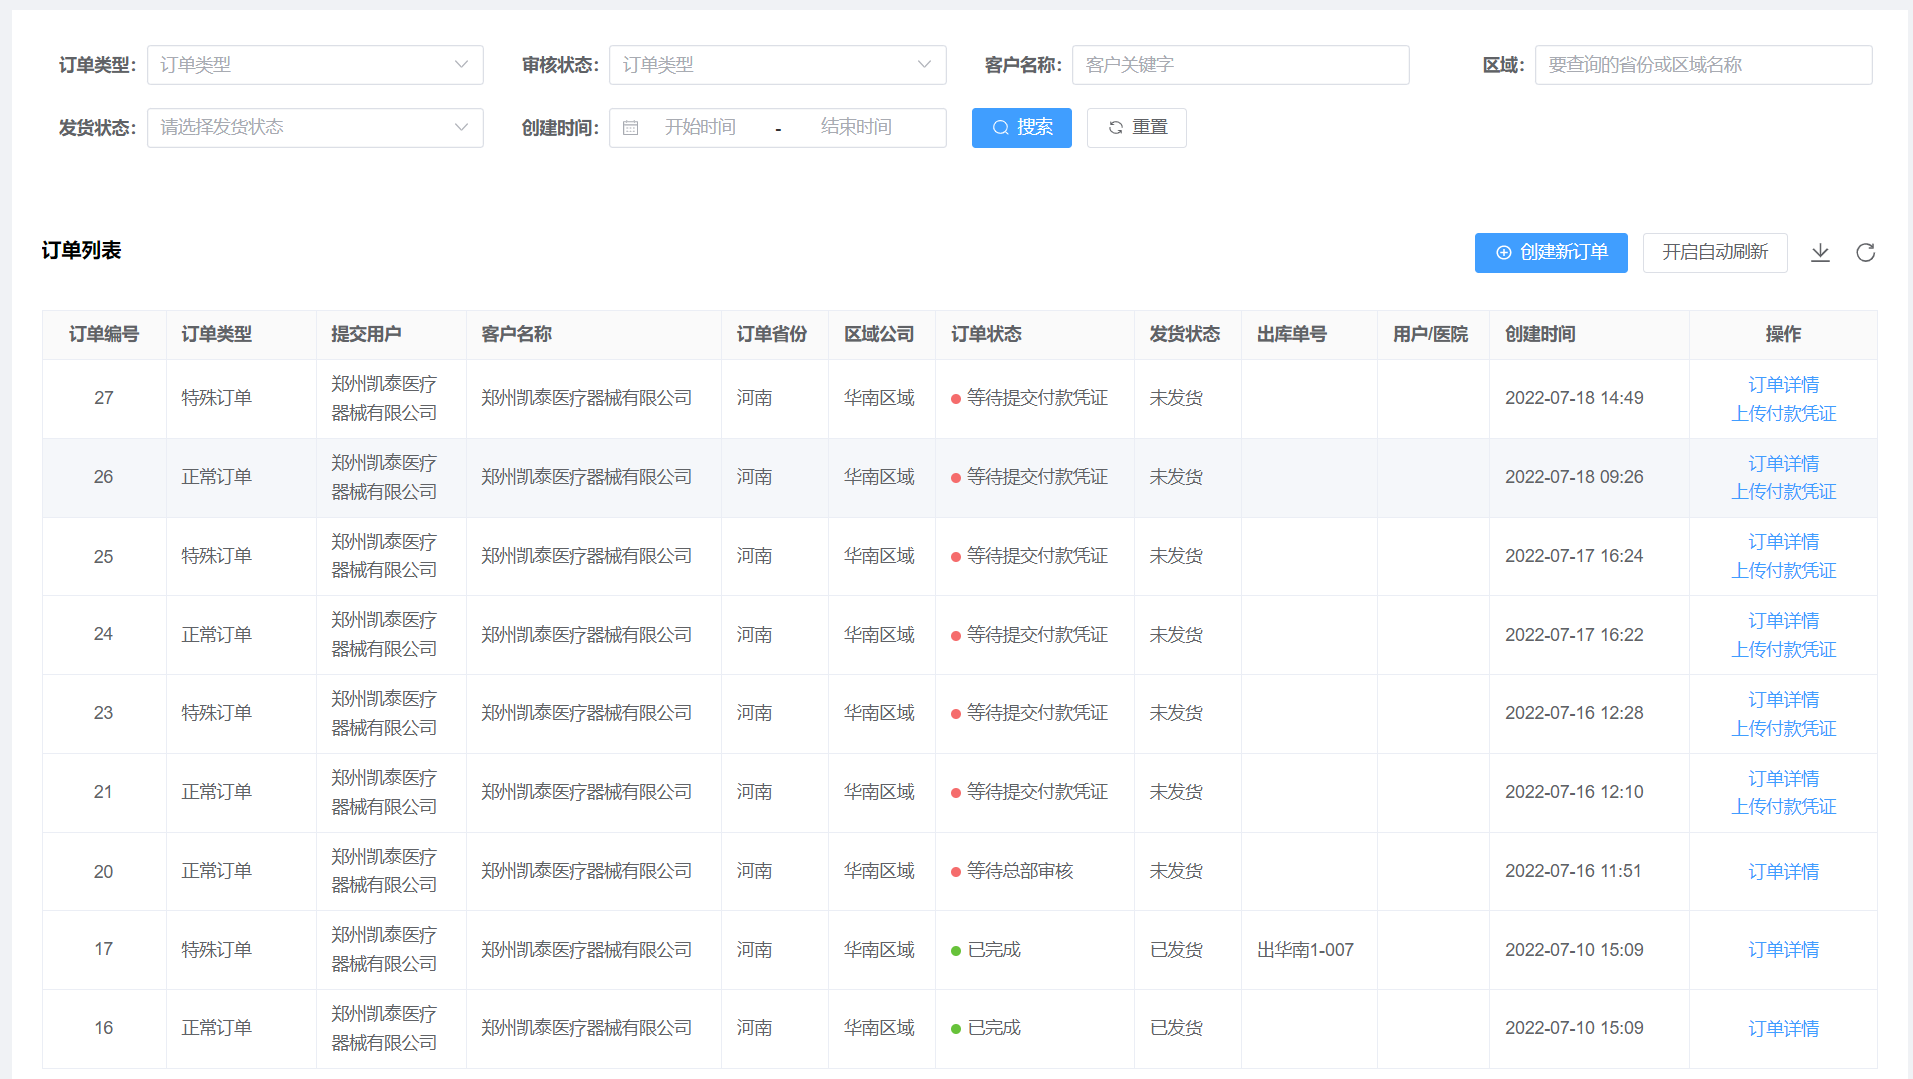
Task: Click 已完成 status in order 16 row
Action: [994, 1028]
